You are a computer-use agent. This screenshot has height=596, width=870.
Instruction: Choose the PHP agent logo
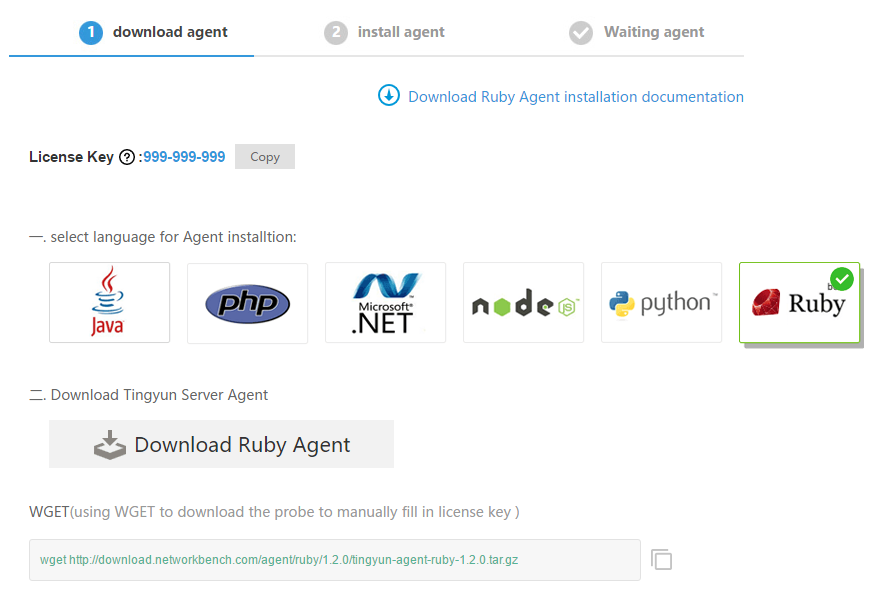247,302
